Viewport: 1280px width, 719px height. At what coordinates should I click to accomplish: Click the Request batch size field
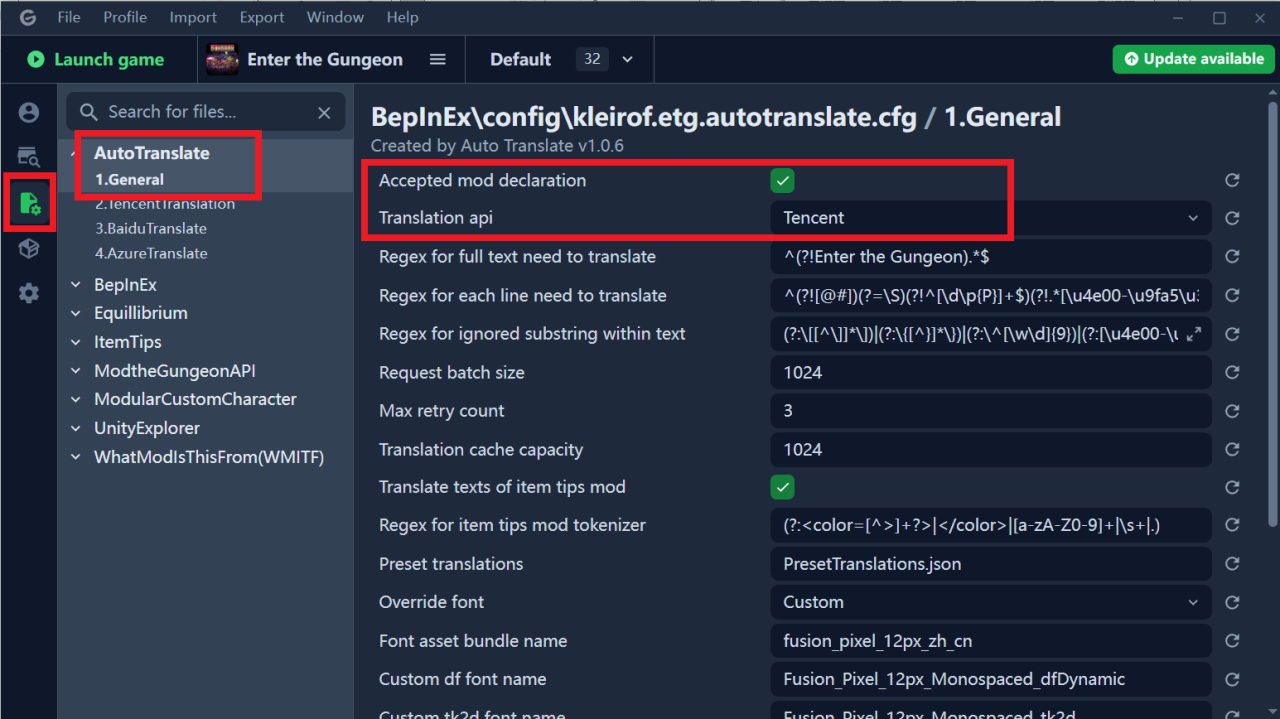point(990,373)
